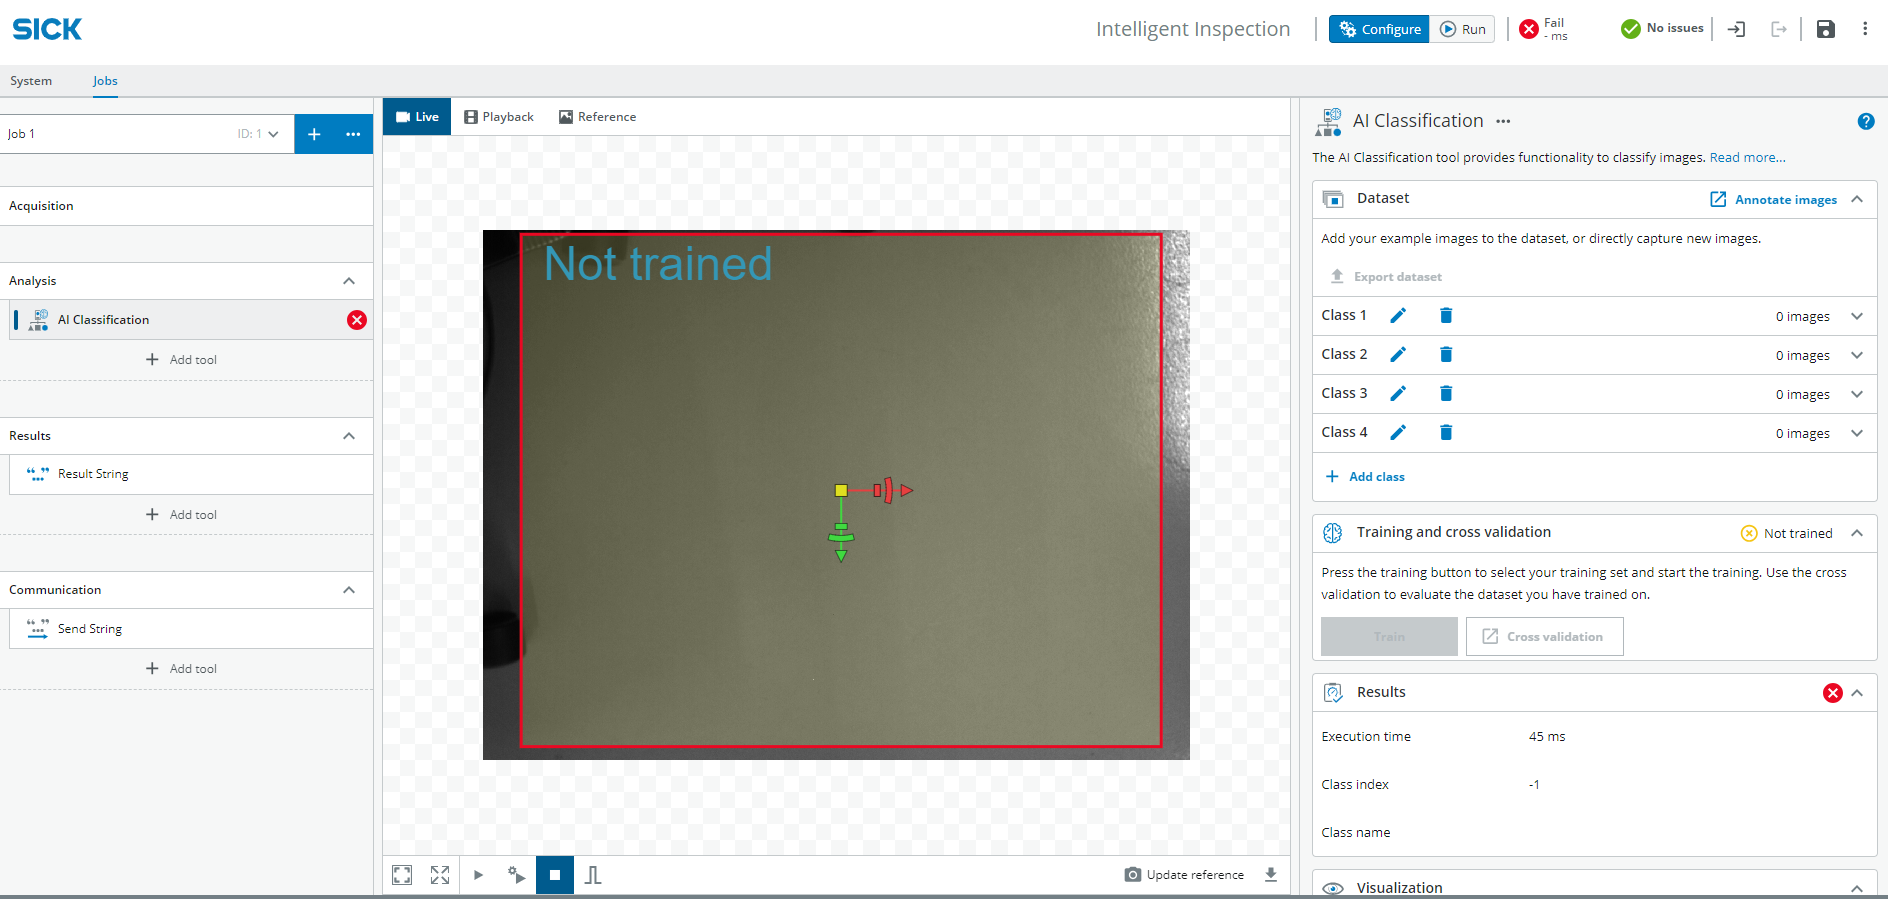
Task: Collapse the right Results panel
Action: click(x=1857, y=693)
